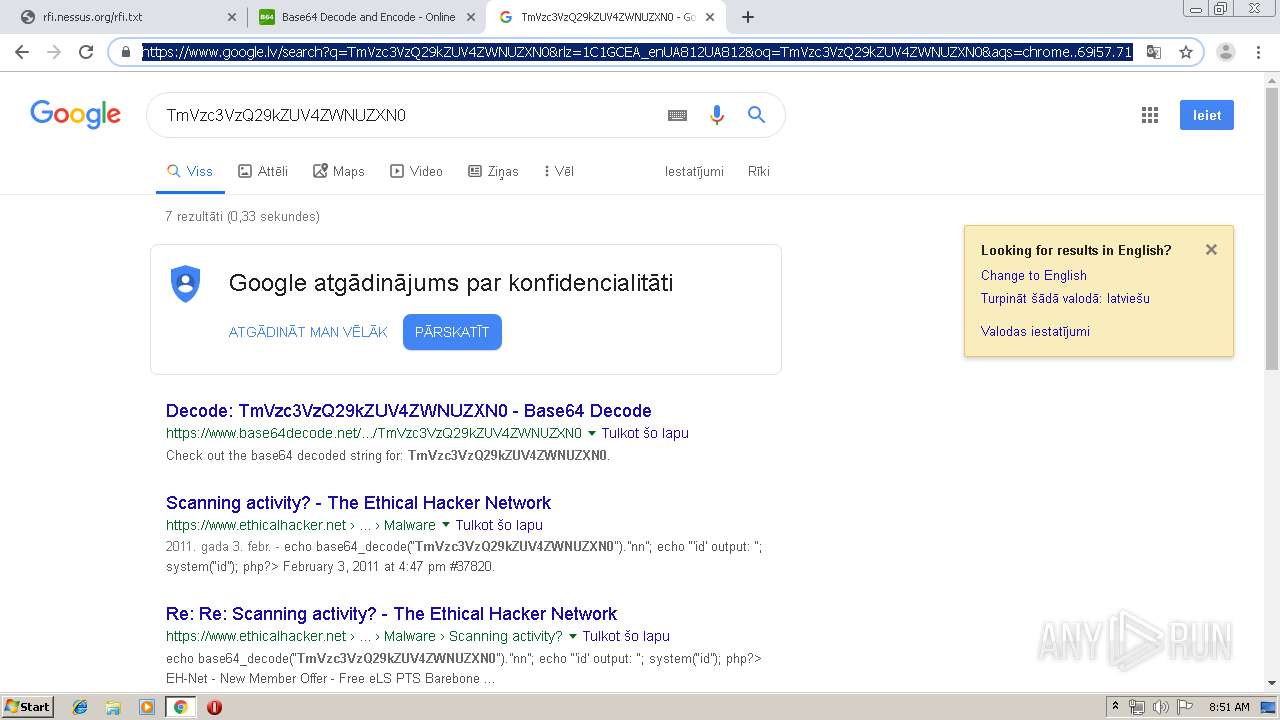1280x720 pixels.
Task: Expand arrow beside the Scanning activity? breadcrumb URL
Action: [x=573, y=636]
